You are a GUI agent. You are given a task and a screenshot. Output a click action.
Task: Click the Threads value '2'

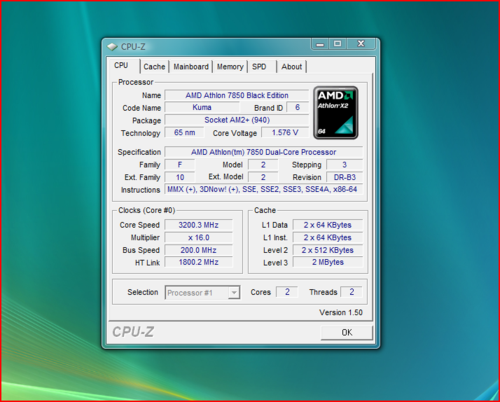352,292
